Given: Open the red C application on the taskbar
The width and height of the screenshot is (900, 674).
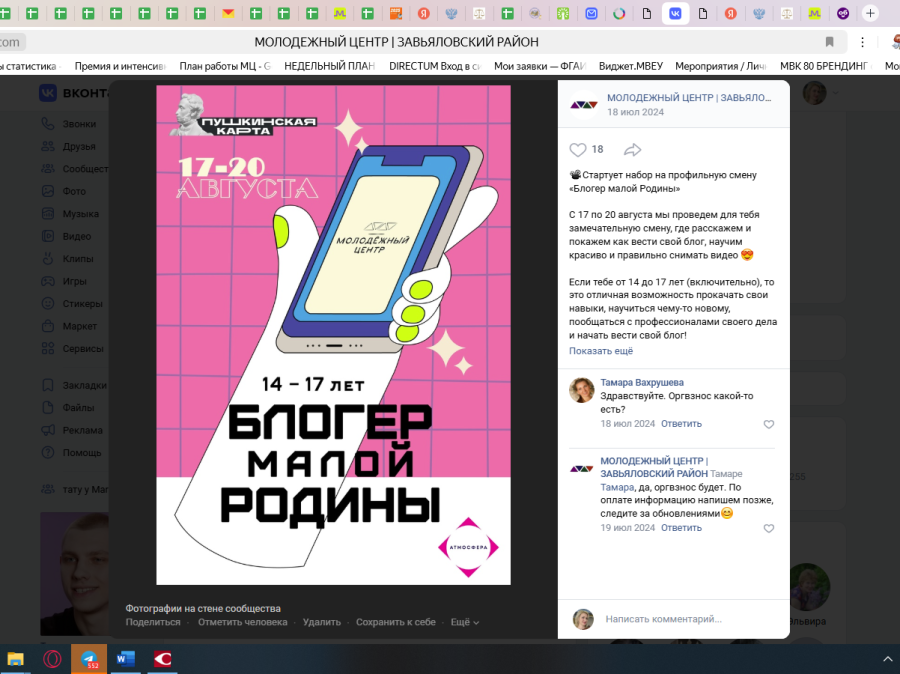Looking at the screenshot, I should tap(162, 659).
